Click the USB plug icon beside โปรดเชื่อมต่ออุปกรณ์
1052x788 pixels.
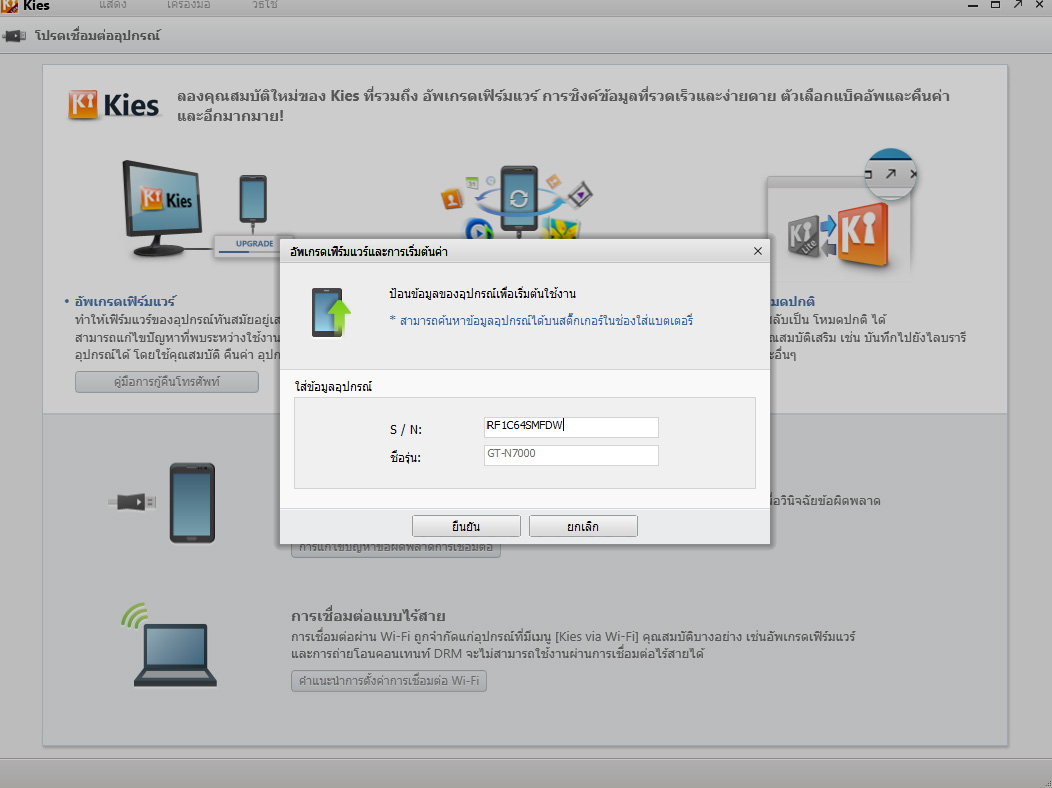[x=14, y=36]
